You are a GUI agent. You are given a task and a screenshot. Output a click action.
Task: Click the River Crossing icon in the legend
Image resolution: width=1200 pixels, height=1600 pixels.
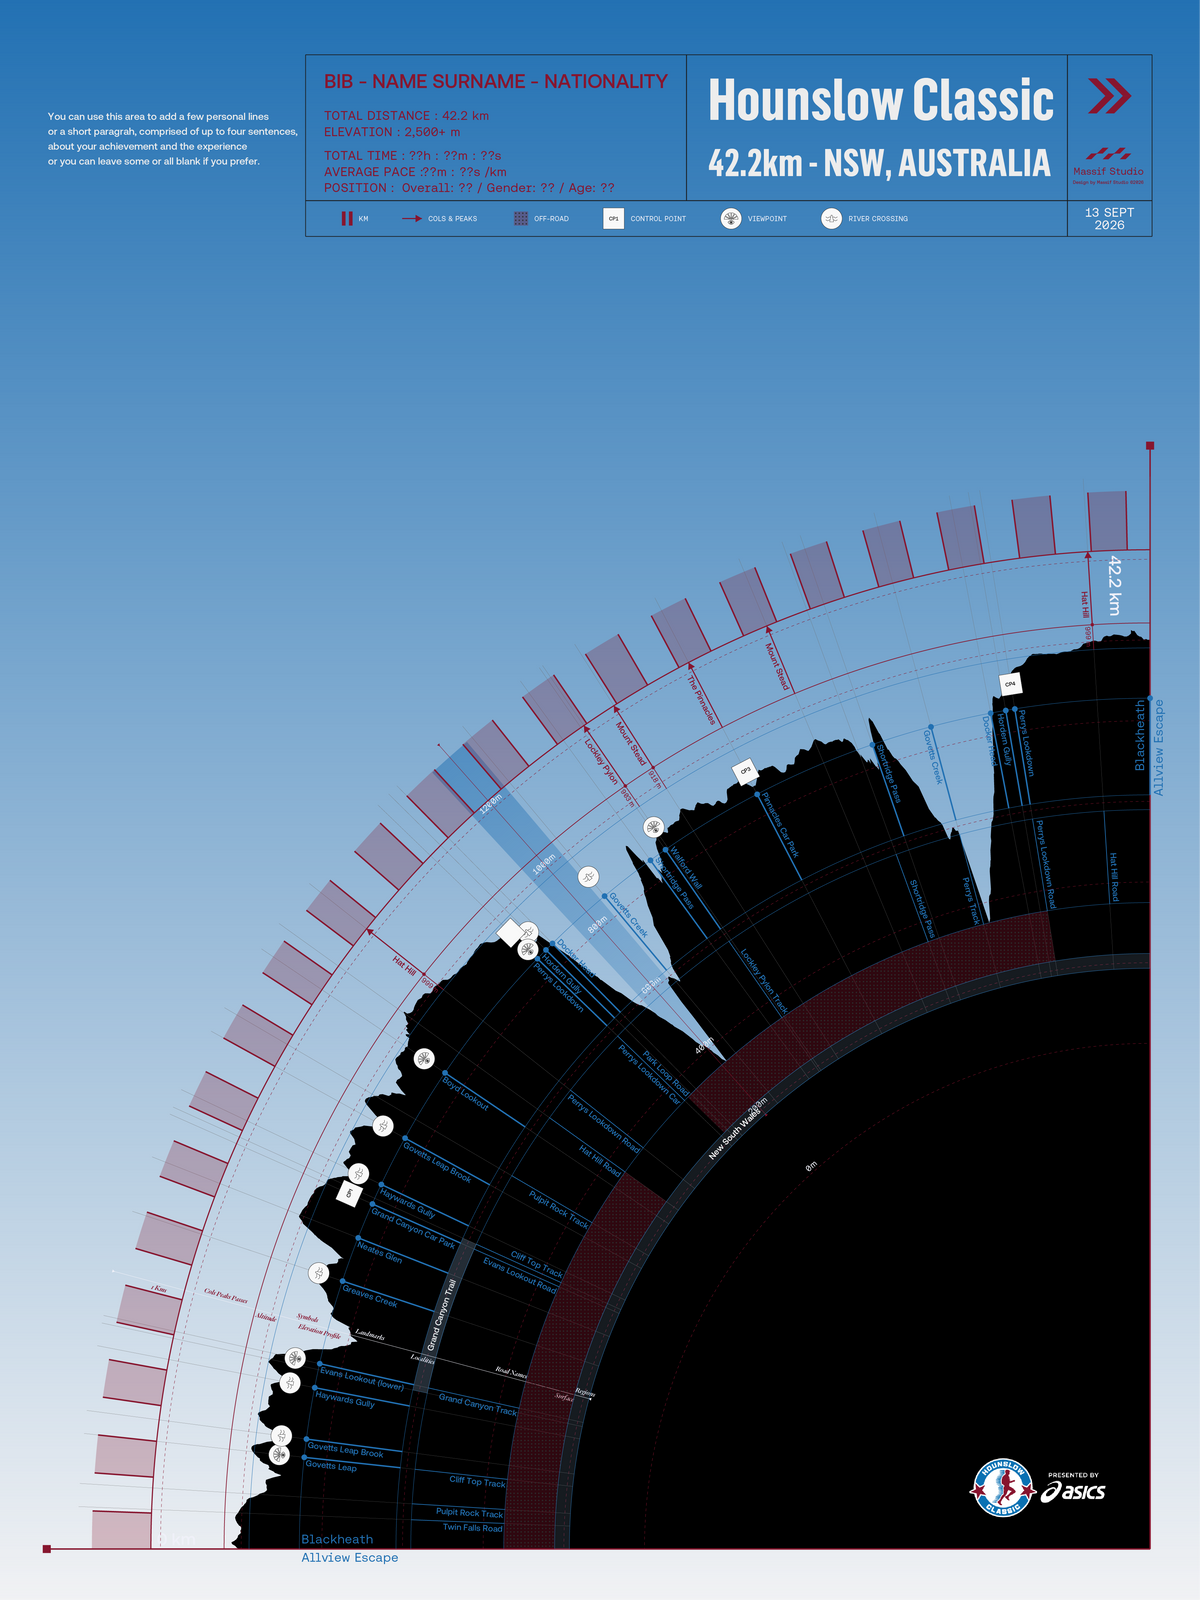tap(831, 218)
